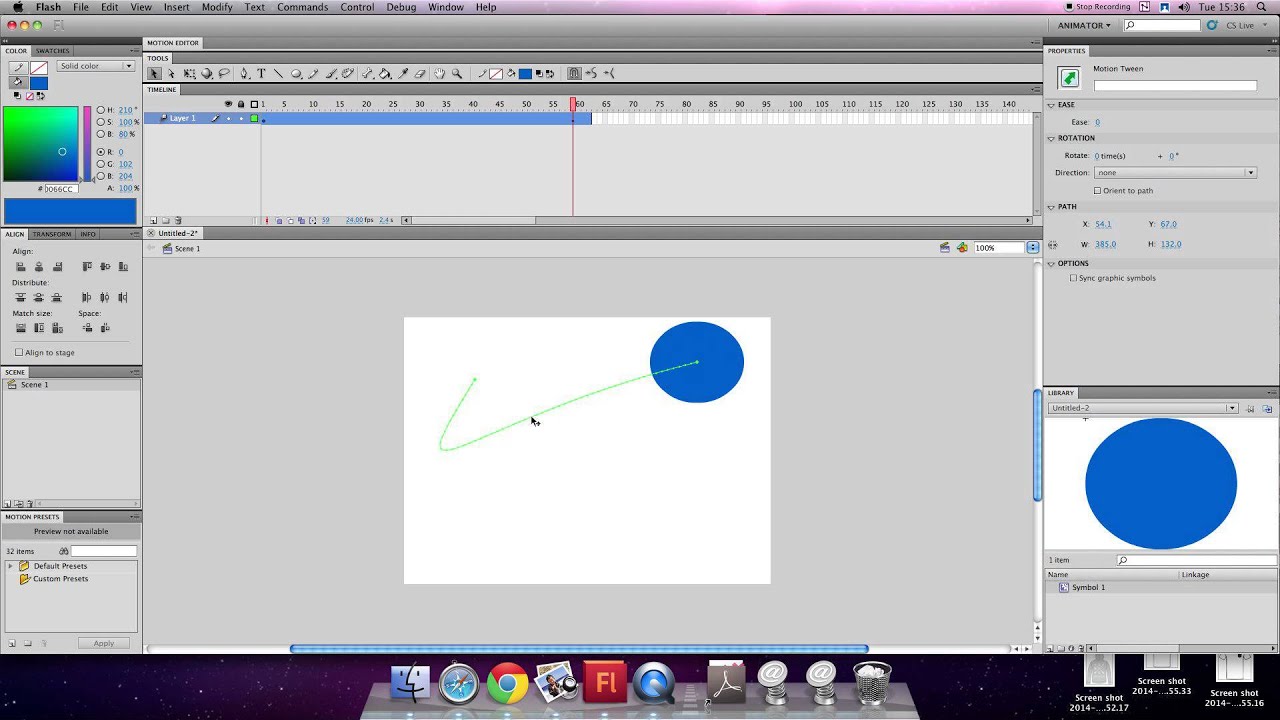Expand the Default Presets folder

[11, 566]
